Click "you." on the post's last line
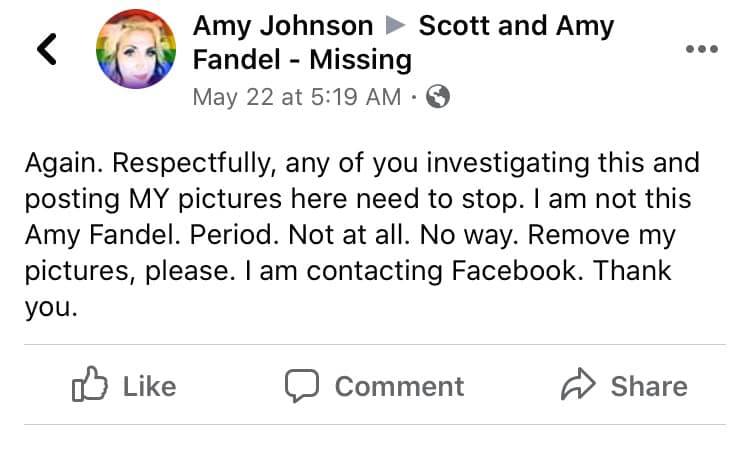 pyautogui.click(x=50, y=309)
